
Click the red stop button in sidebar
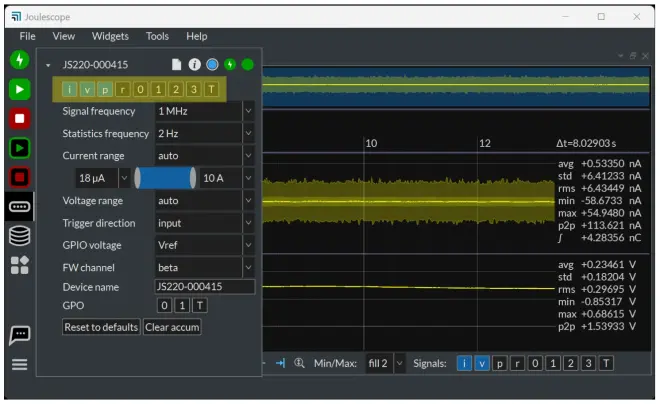pyautogui.click(x=19, y=119)
